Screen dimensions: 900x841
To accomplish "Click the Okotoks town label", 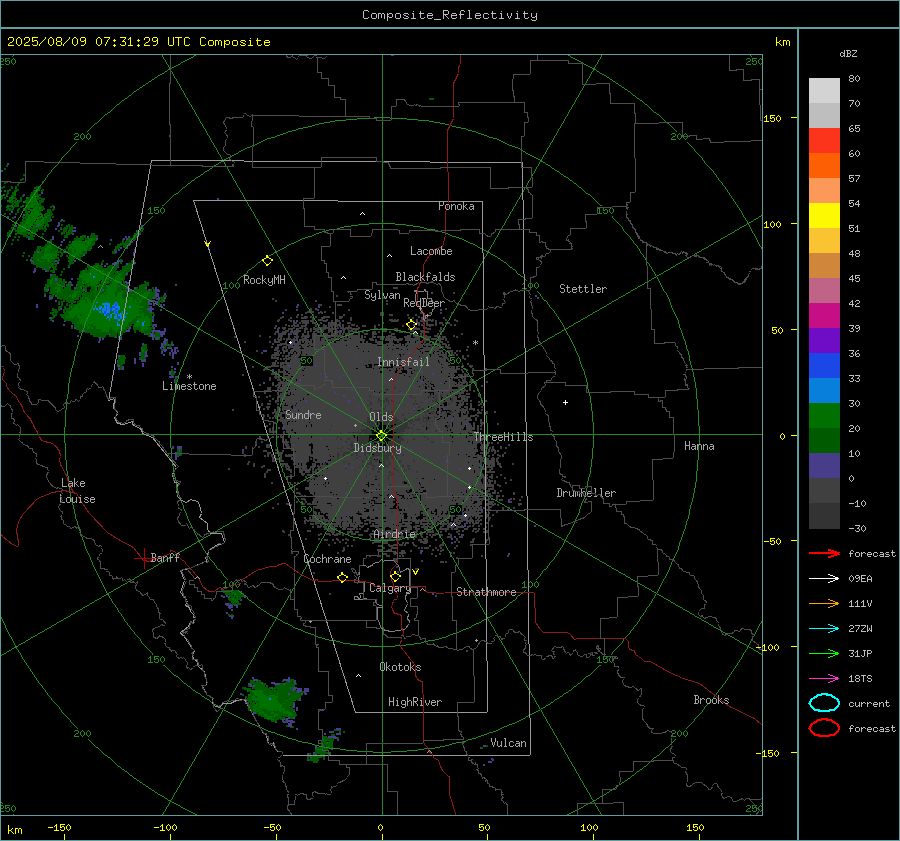I will 400,667.
